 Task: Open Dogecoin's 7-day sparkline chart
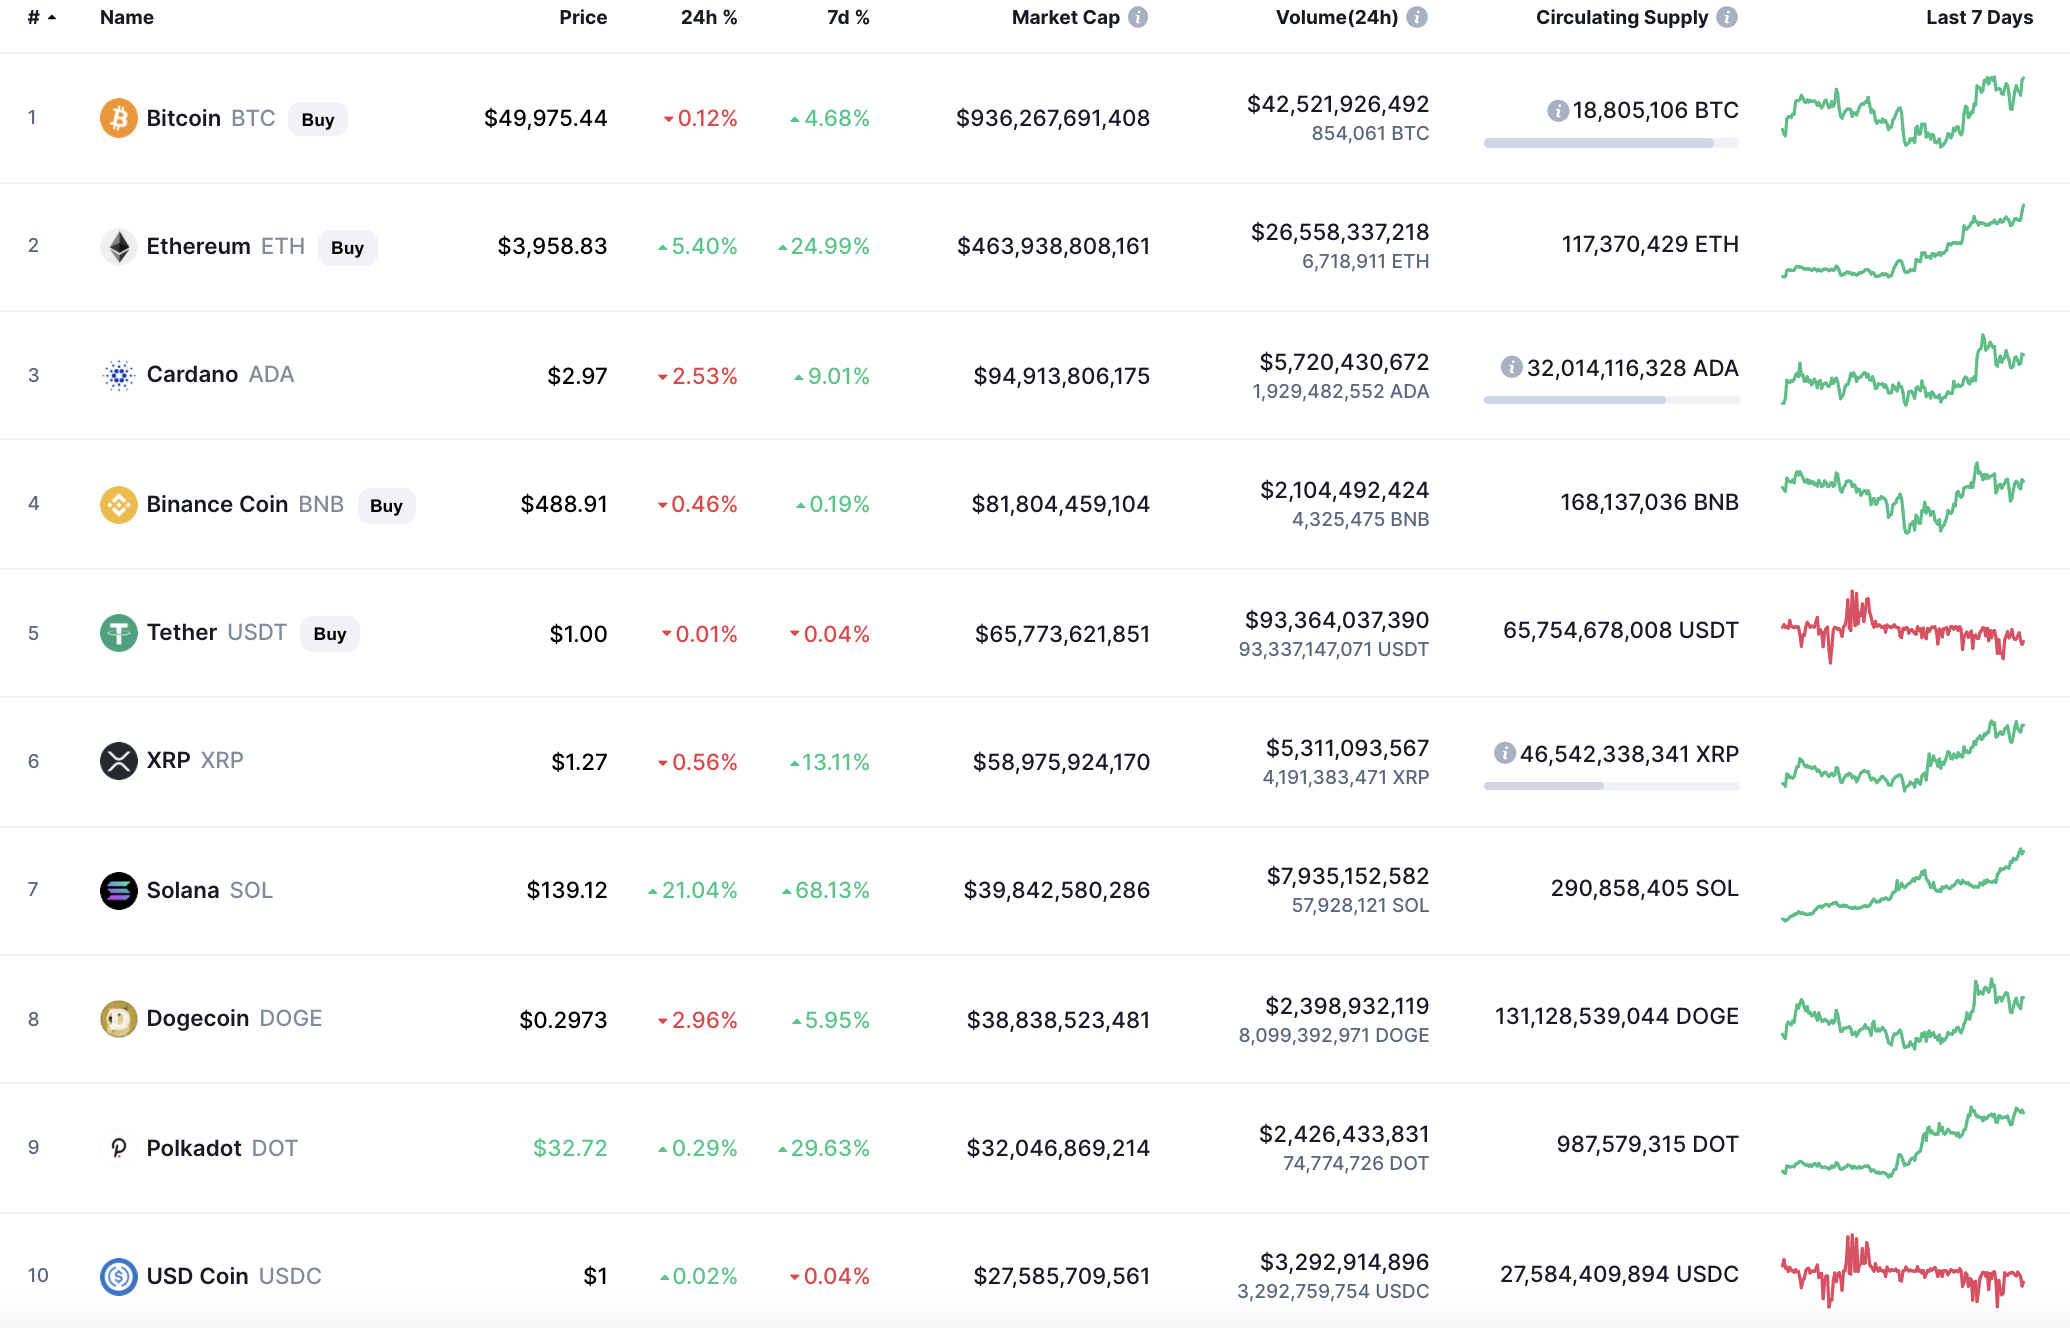point(1903,1013)
